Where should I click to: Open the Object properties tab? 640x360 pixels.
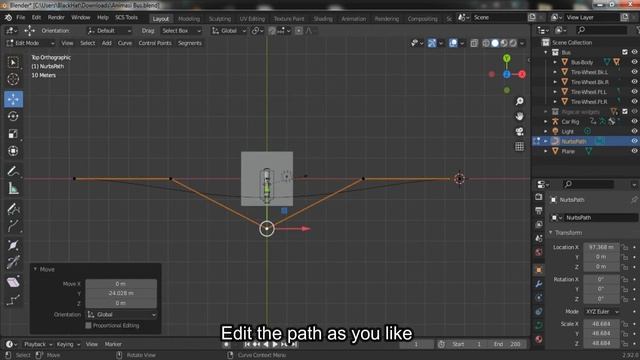point(539,270)
